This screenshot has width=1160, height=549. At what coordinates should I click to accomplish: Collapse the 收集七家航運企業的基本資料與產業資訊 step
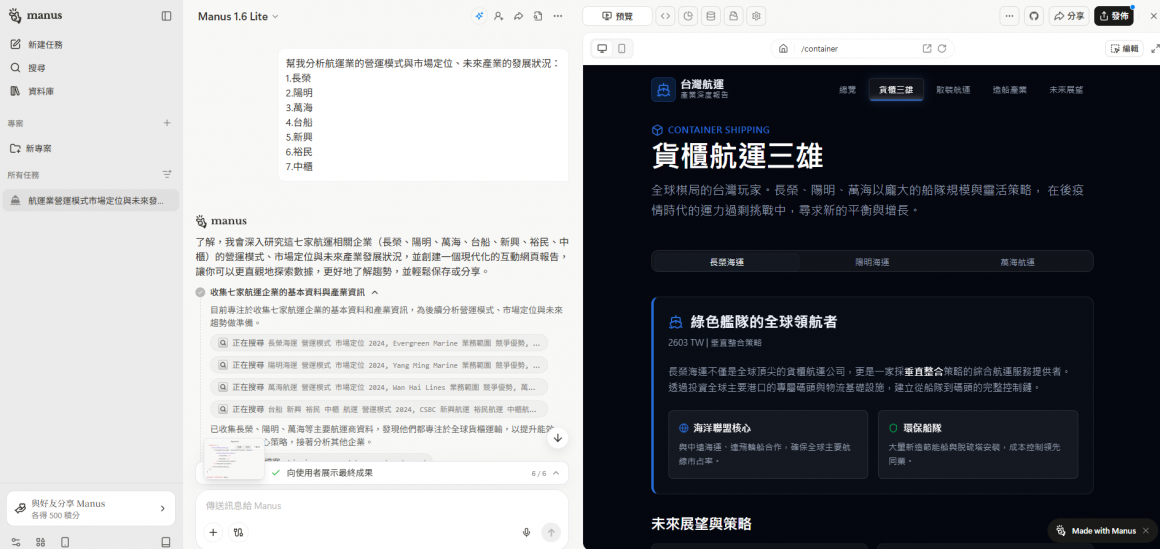point(374,292)
